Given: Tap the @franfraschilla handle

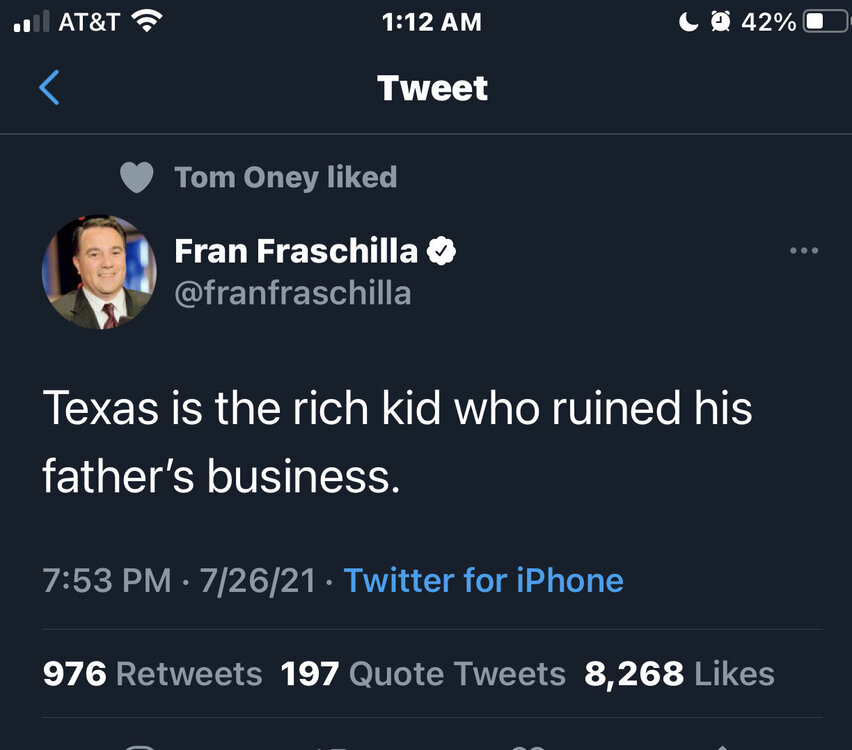Looking at the screenshot, I should pos(292,293).
